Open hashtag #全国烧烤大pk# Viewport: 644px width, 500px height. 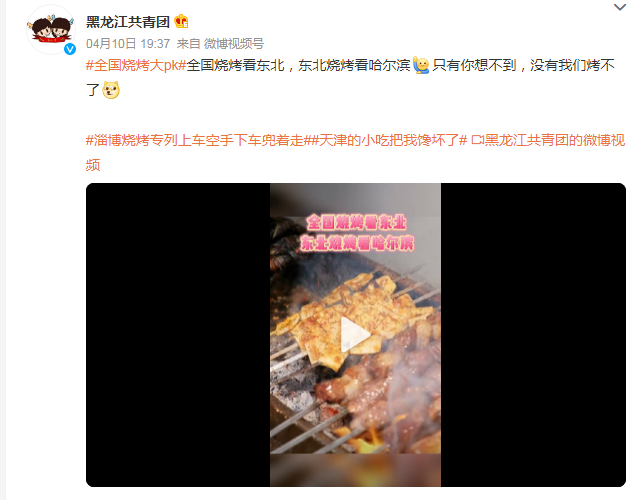pyautogui.click(x=136, y=65)
